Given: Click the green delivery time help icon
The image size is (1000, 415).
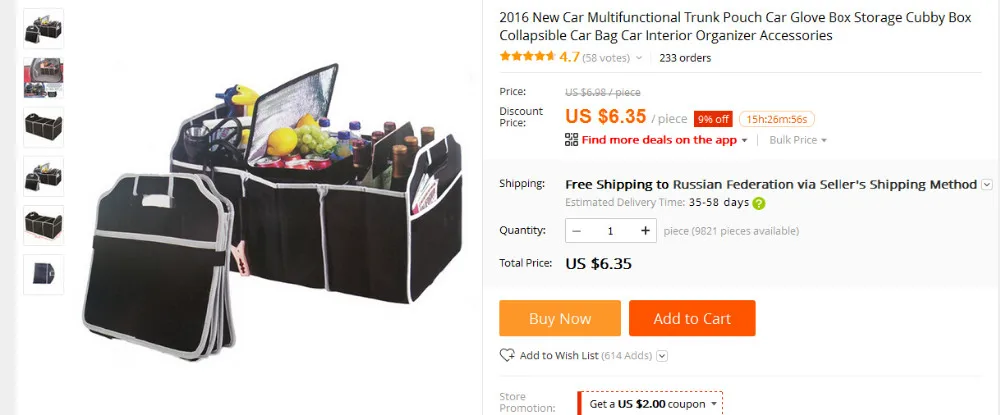Looking at the screenshot, I should (758, 203).
